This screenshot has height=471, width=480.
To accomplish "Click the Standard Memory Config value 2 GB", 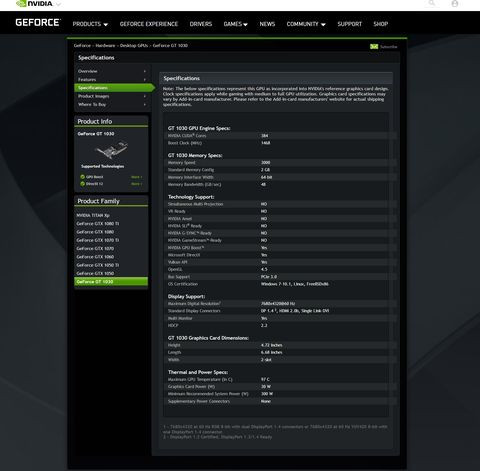I will pyautogui.click(x=265, y=170).
